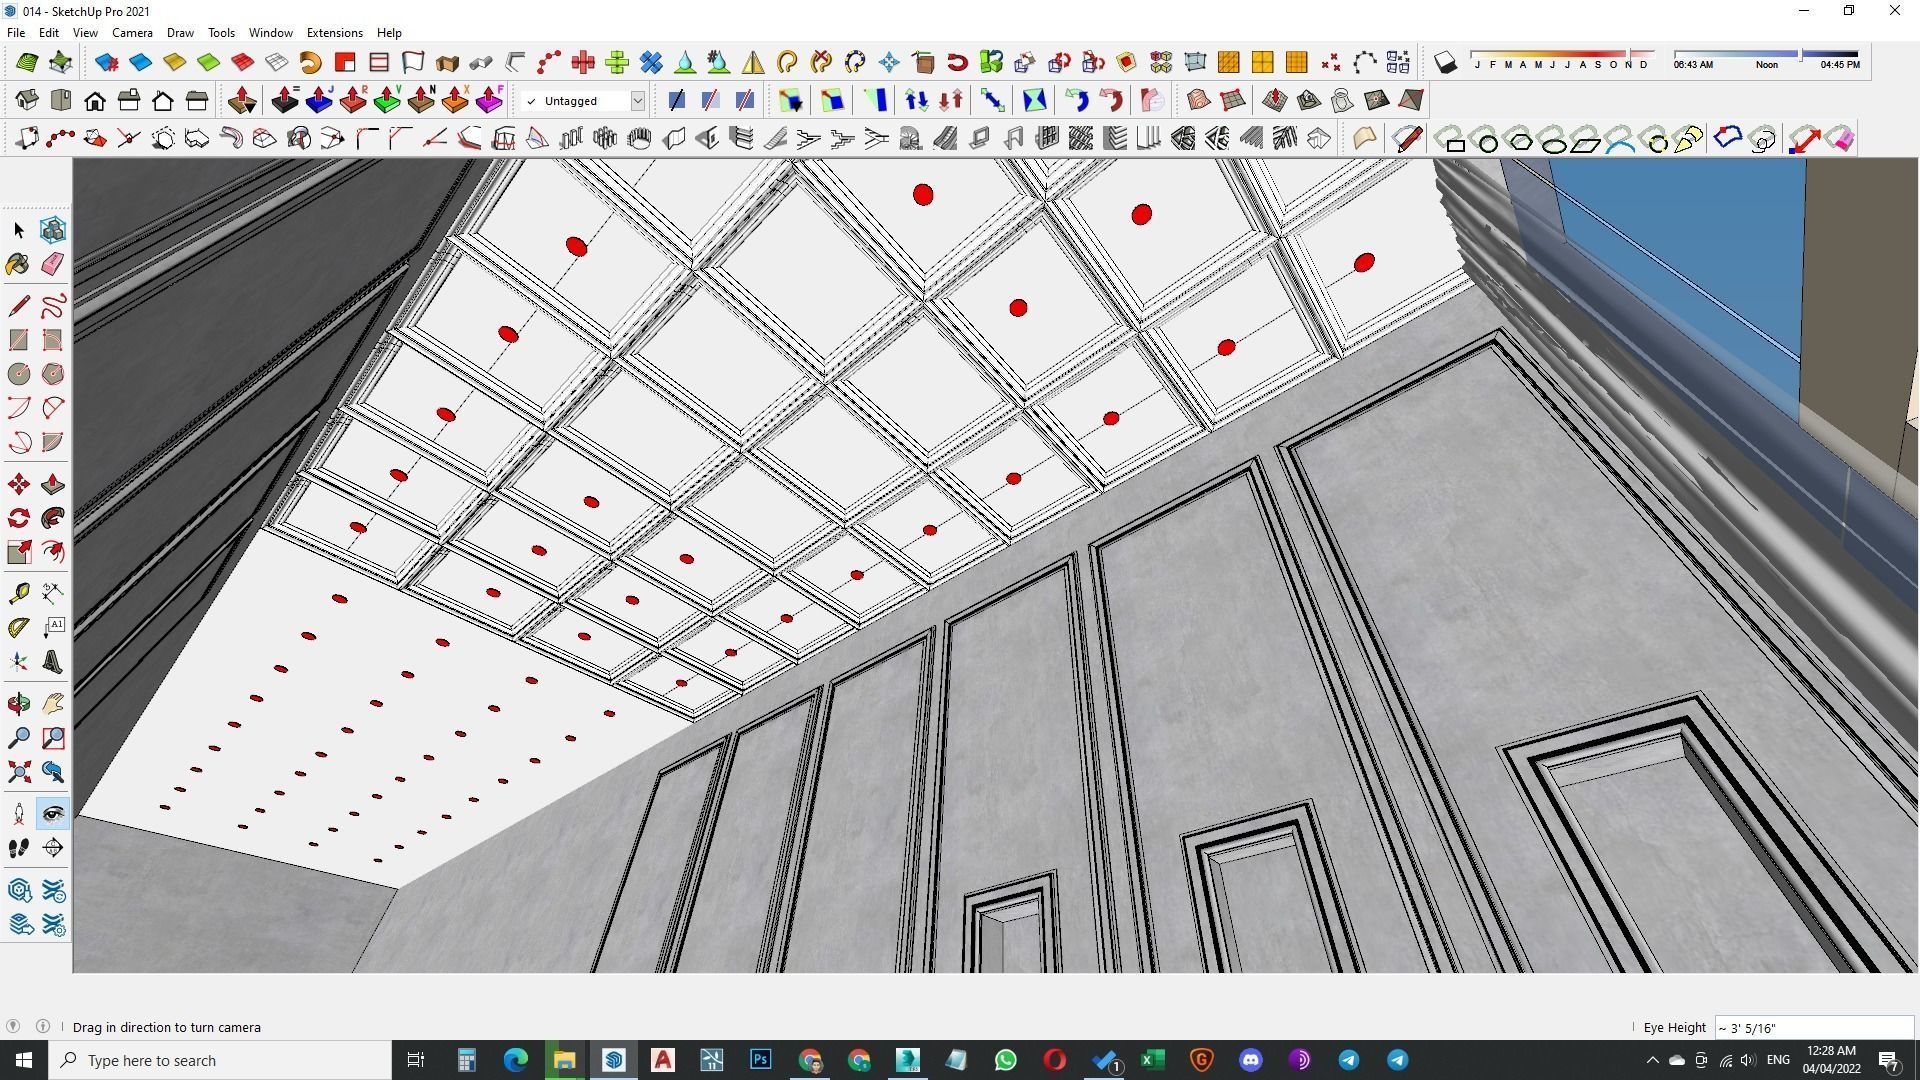Screen dimensions: 1920x1080
Task: Open the Extensions menu
Action: 334,33
